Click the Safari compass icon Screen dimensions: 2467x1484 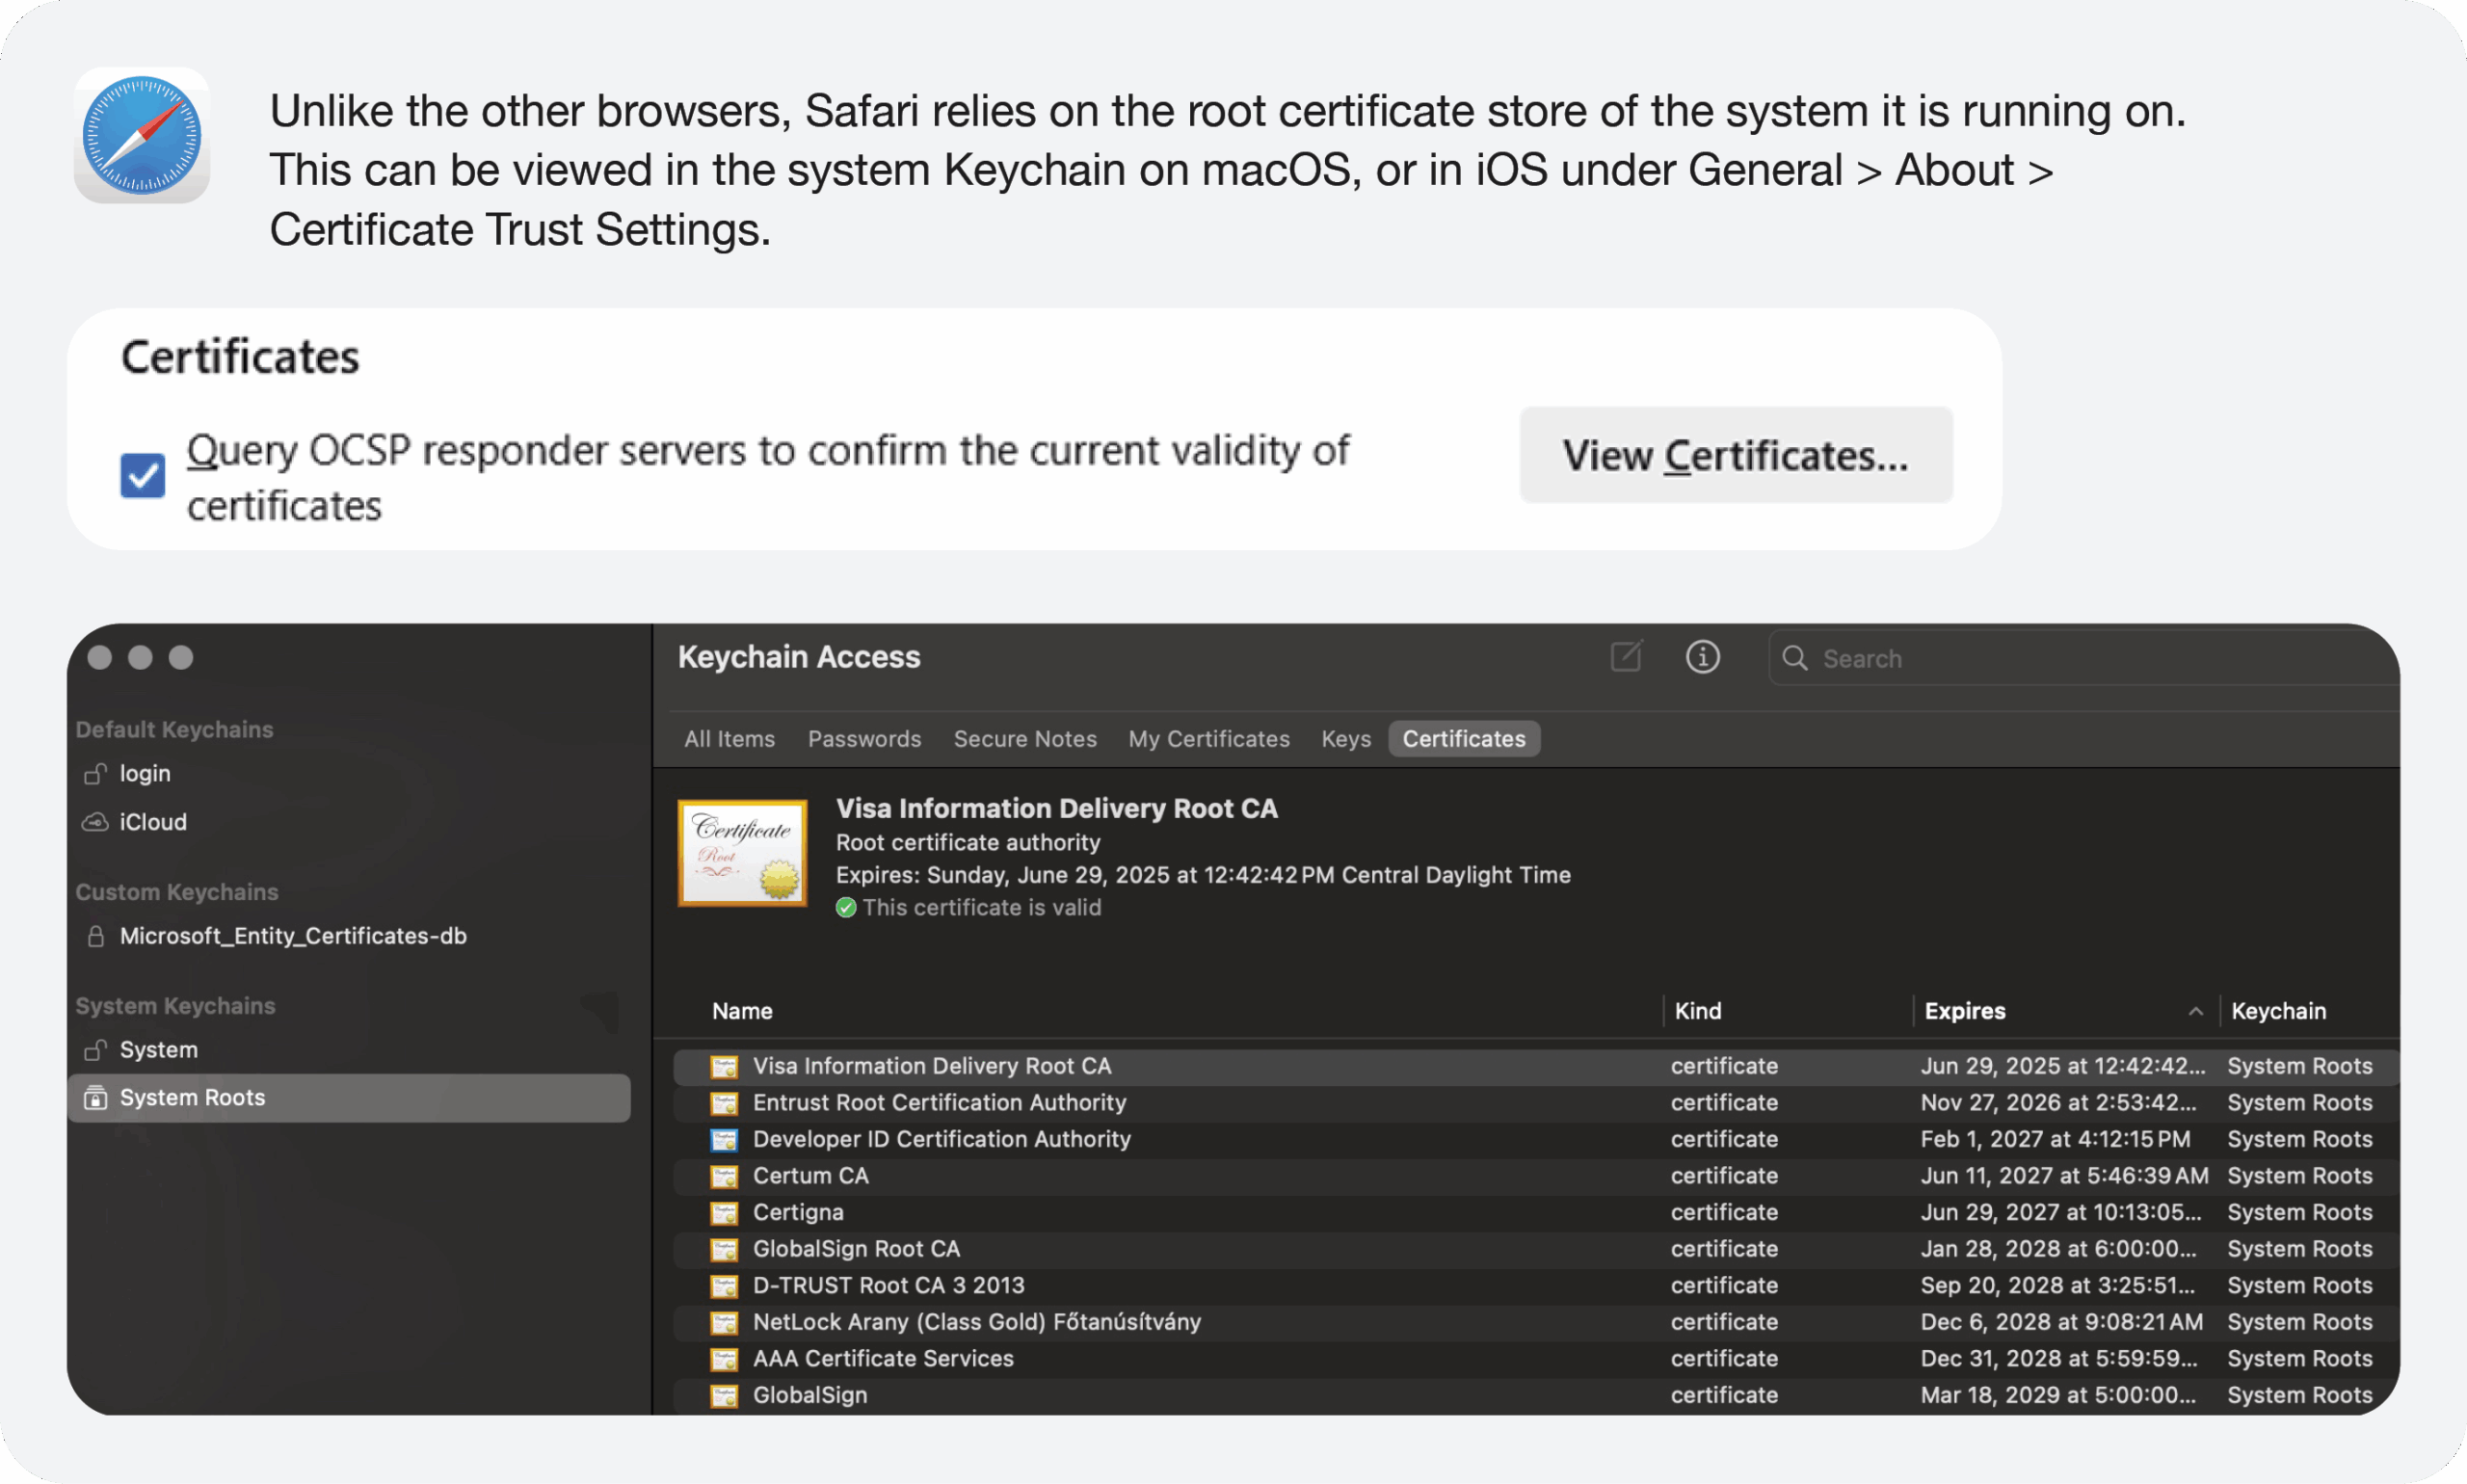tap(142, 135)
